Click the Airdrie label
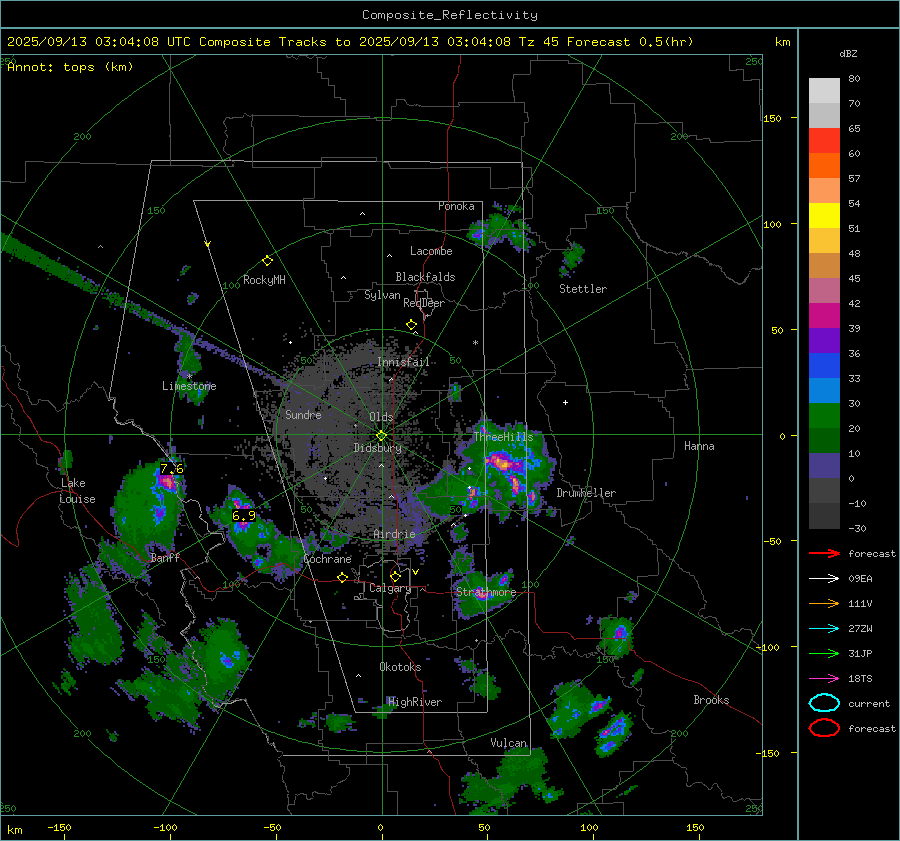This screenshot has height=841, width=900. coord(394,534)
